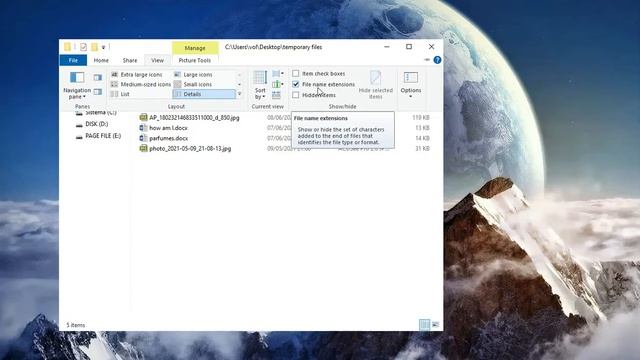640x360 pixels.
Task: Select Details layout
Action: (x=204, y=94)
